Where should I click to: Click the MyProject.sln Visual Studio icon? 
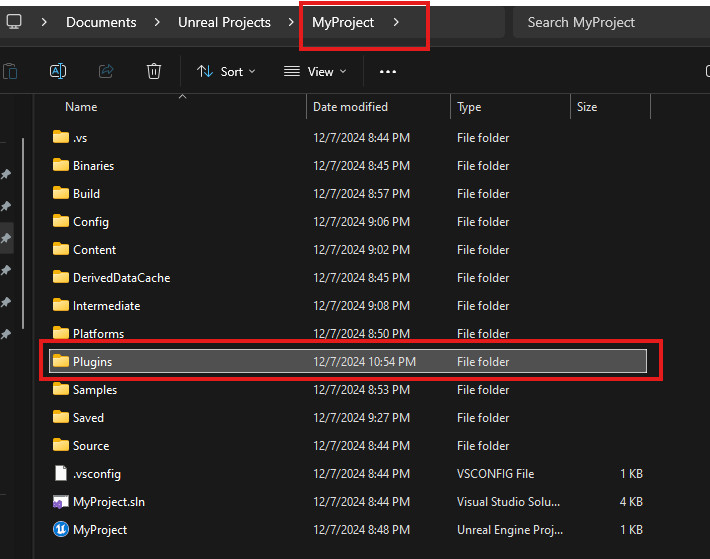pos(61,501)
